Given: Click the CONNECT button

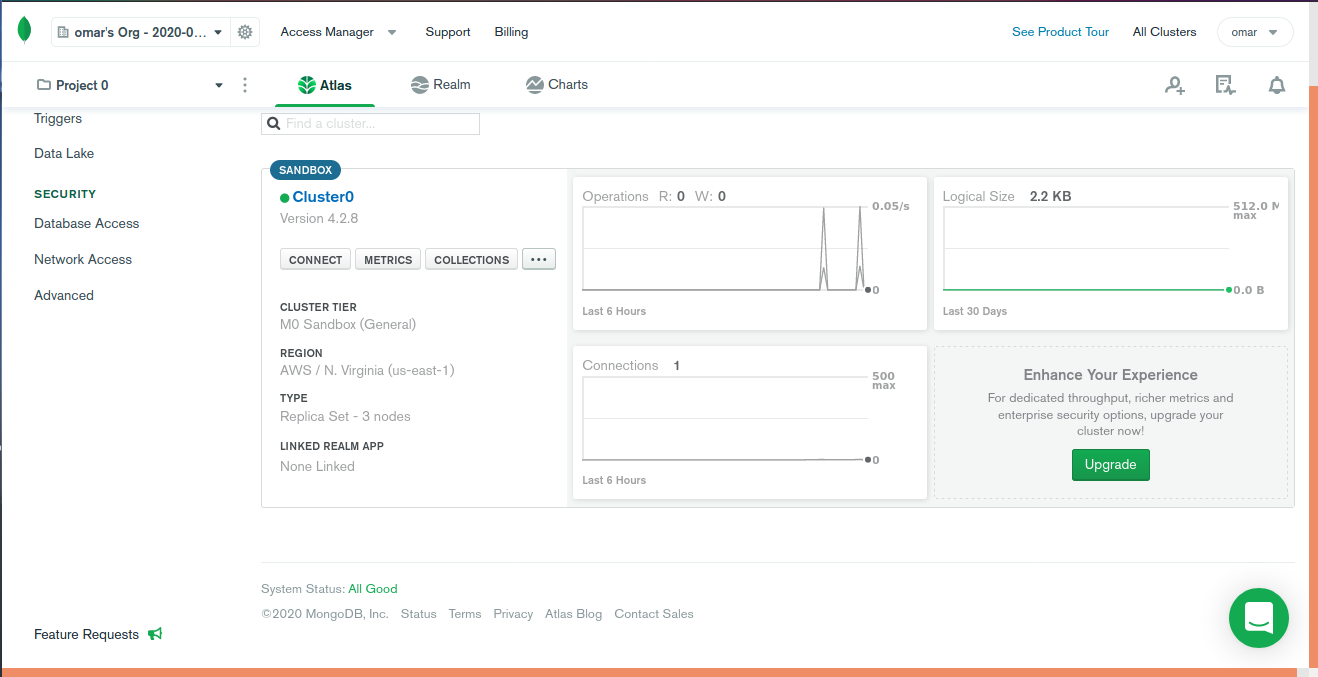Looking at the screenshot, I should pyautogui.click(x=316, y=259).
